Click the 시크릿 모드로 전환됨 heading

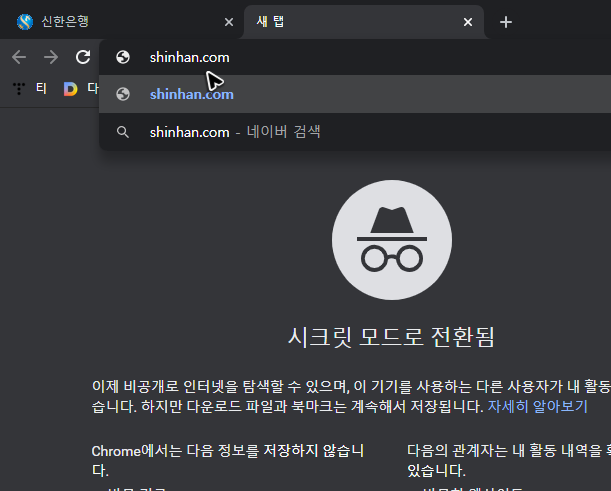pos(392,337)
